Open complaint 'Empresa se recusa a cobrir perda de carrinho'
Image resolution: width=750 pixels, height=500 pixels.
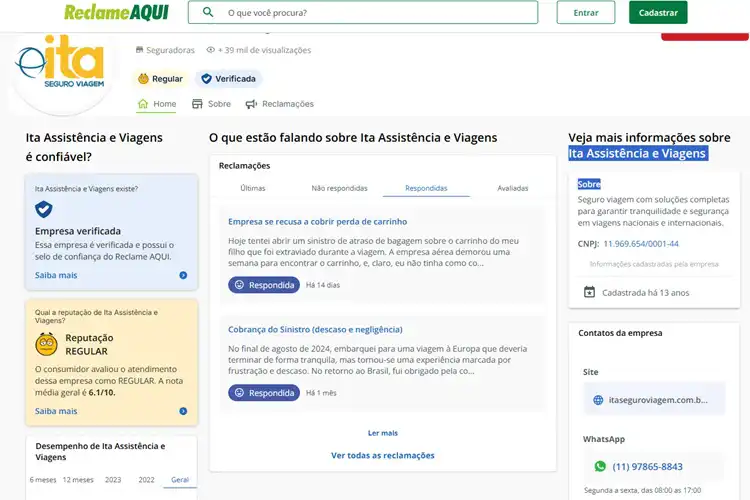[x=318, y=222]
